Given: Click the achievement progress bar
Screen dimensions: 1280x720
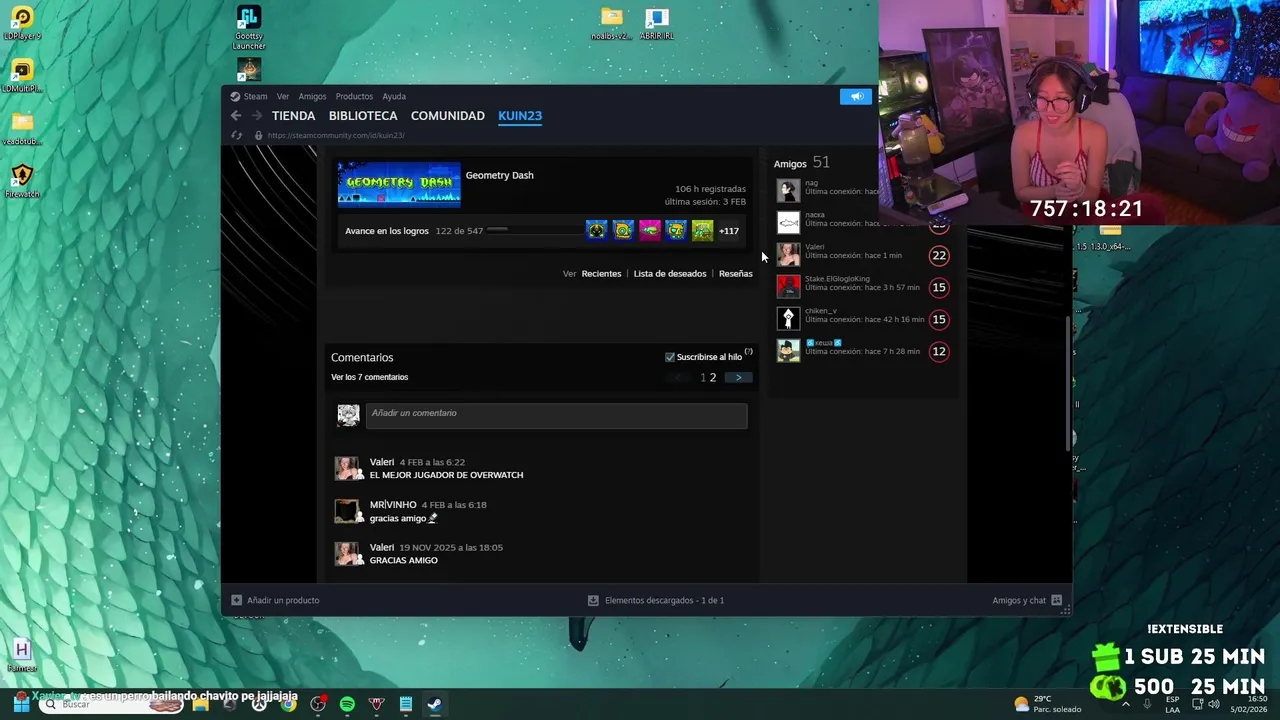Looking at the screenshot, I should [535, 231].
